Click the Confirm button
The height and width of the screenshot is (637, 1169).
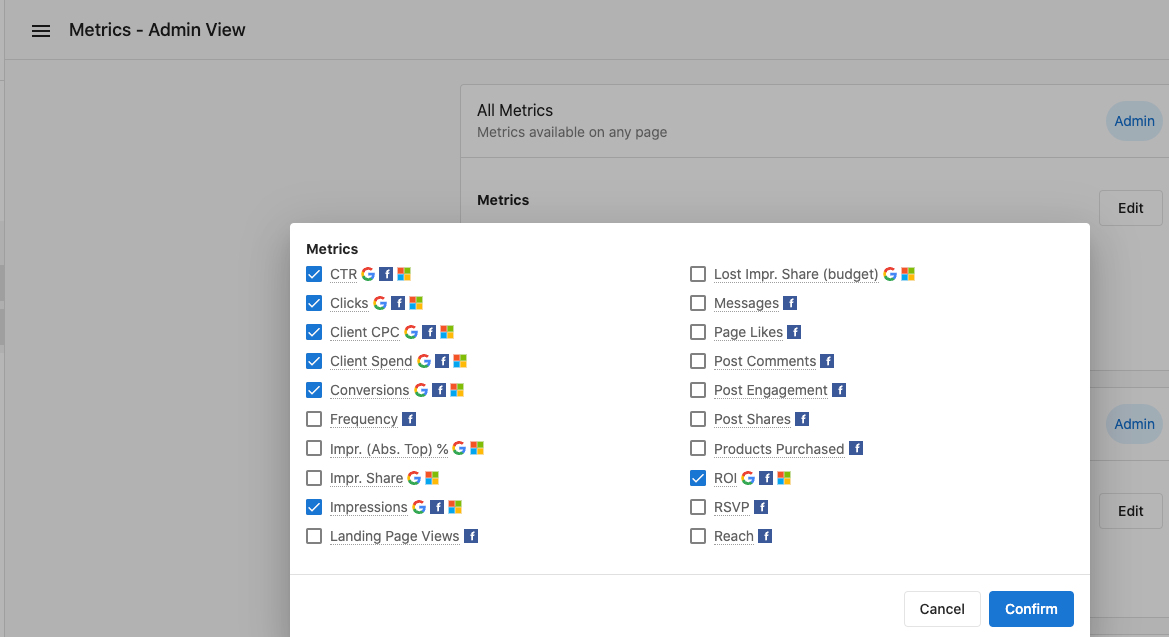tap(1030, 608)
